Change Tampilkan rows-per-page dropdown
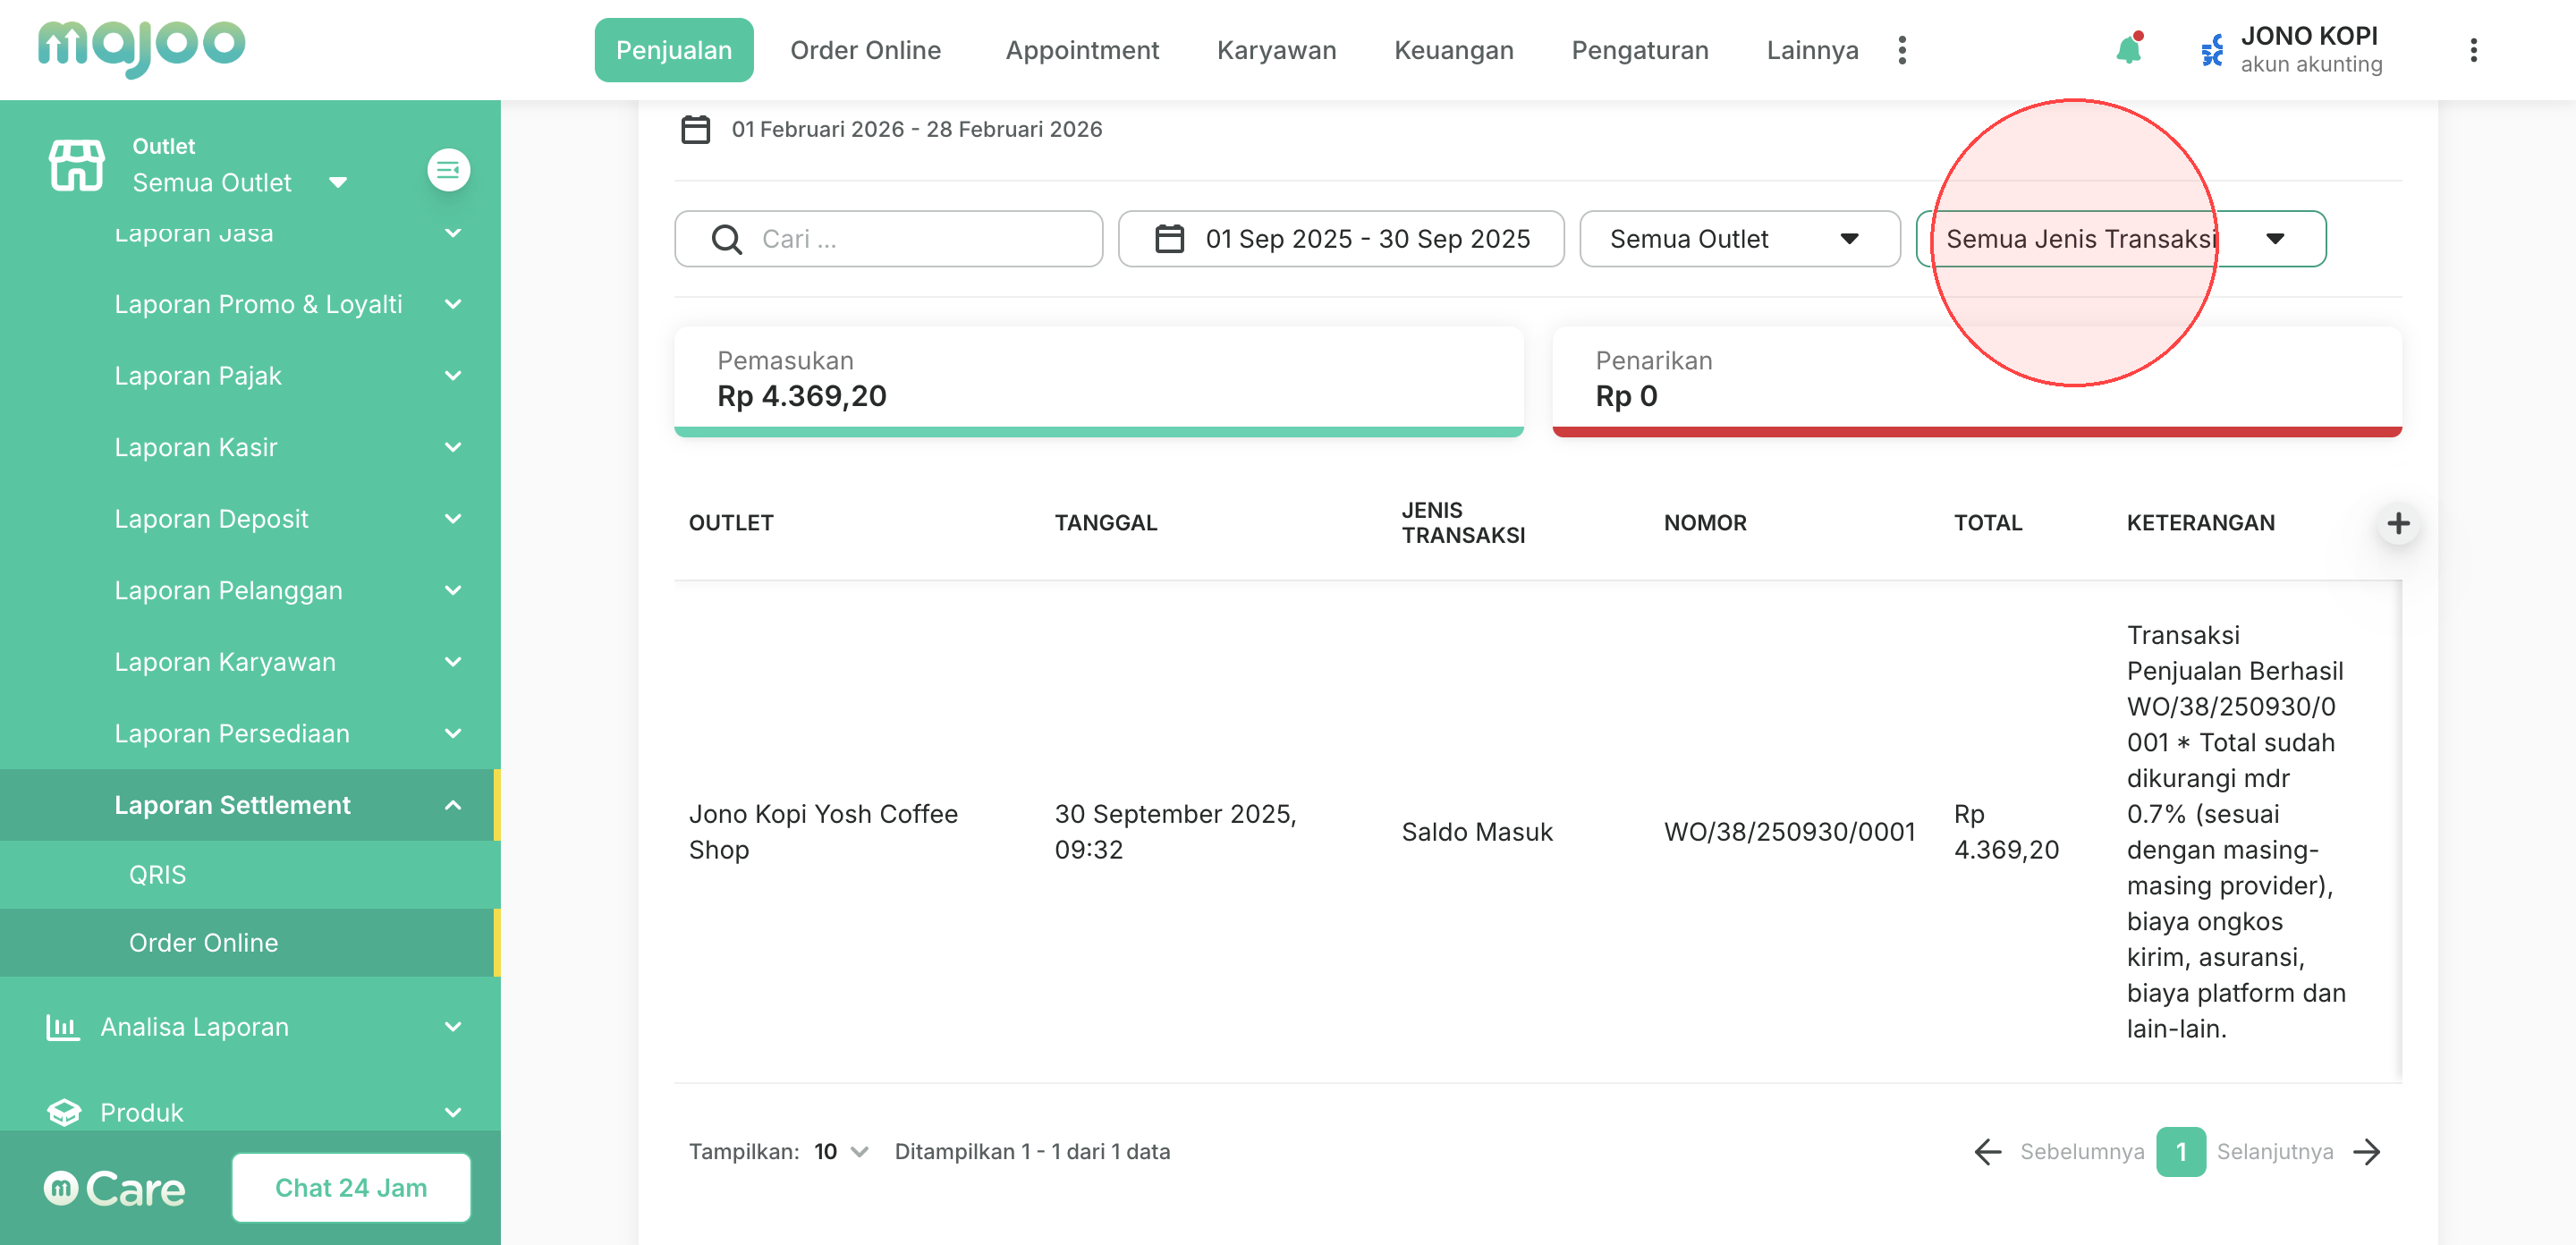Viewport: 2576px width, 1245px height. pos(840,1152)
